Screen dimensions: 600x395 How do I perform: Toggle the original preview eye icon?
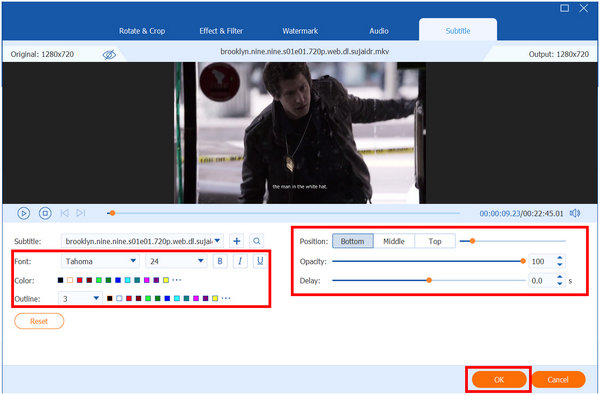(109, 55)
